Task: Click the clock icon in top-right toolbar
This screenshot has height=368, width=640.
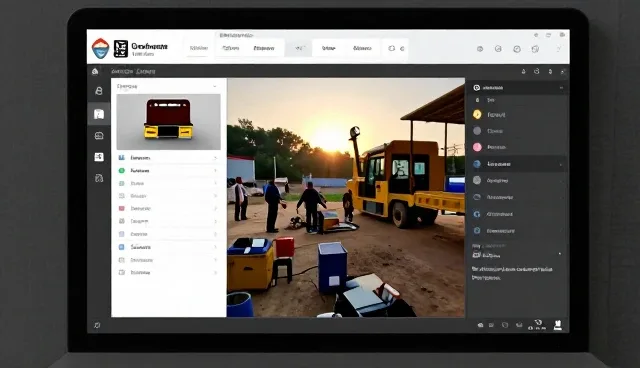Action: [x=517, y=49]
